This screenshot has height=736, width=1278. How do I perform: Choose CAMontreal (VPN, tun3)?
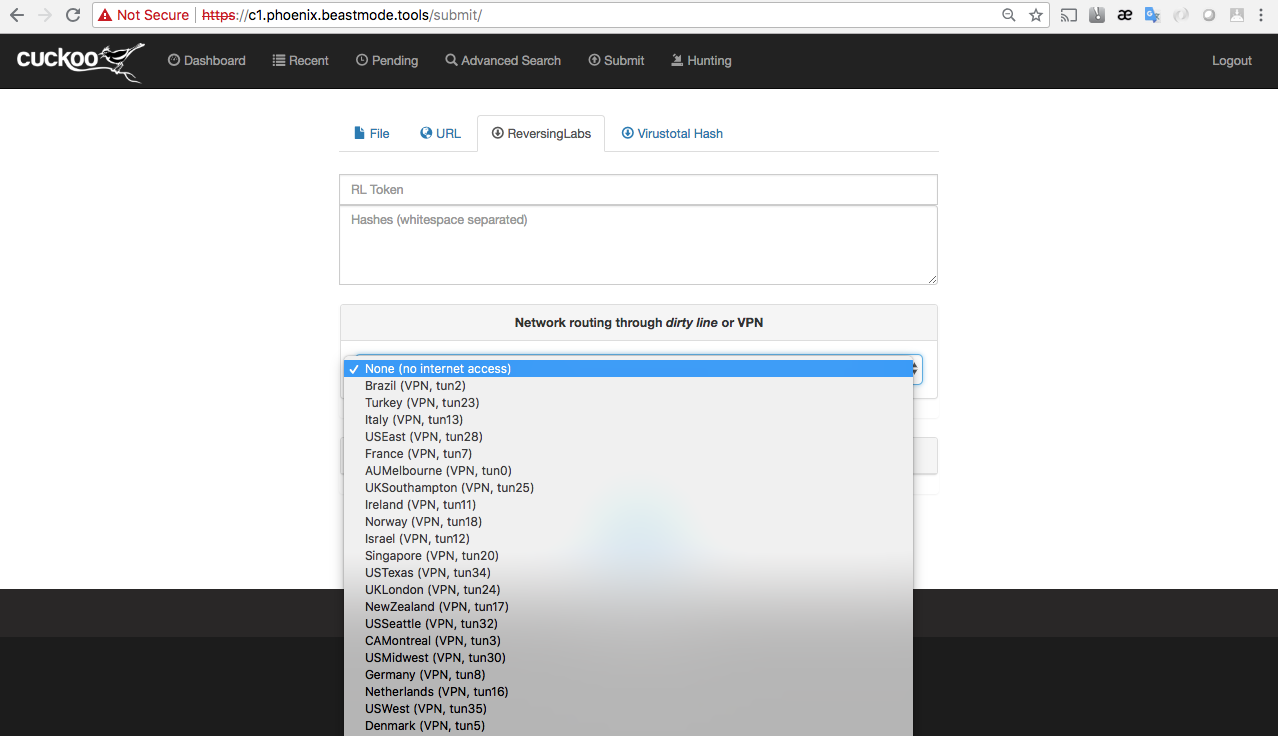coord(628,641)
